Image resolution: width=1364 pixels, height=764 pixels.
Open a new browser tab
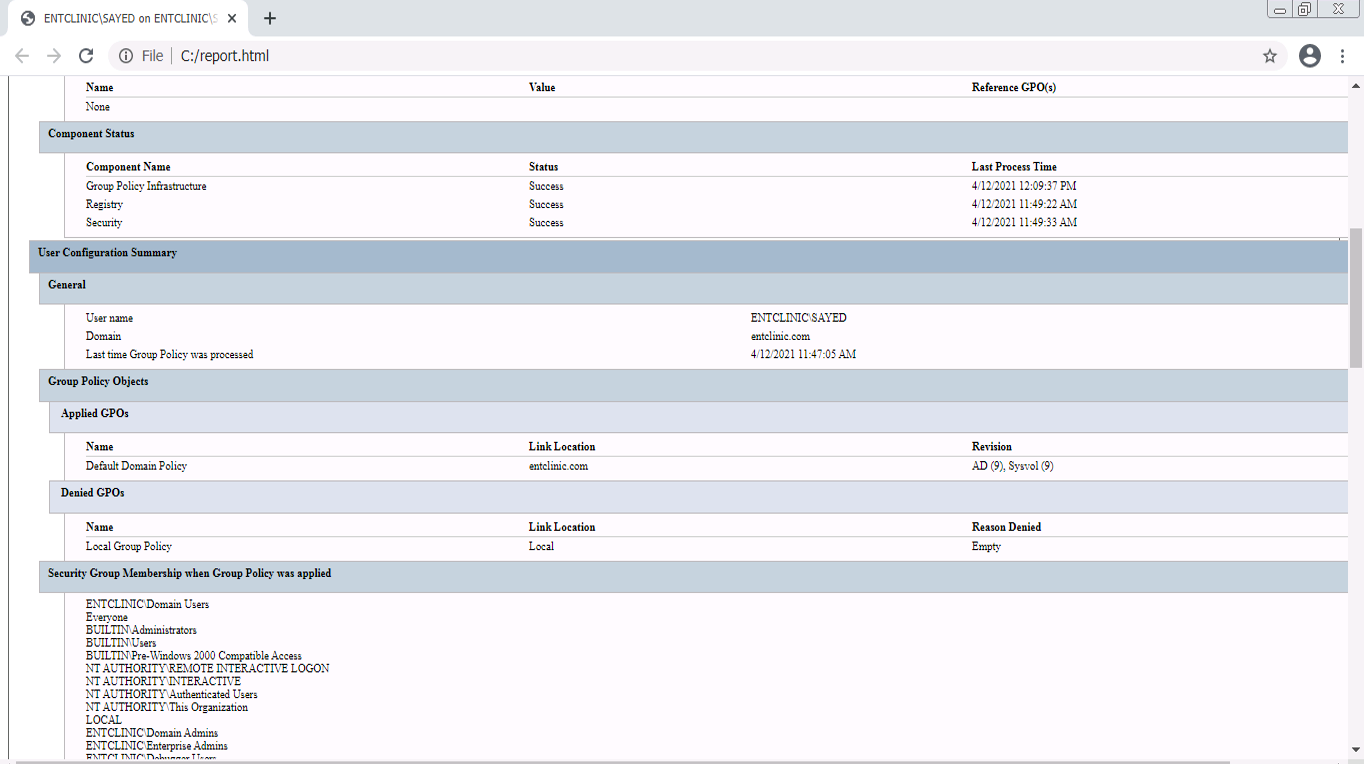[270, 18]
